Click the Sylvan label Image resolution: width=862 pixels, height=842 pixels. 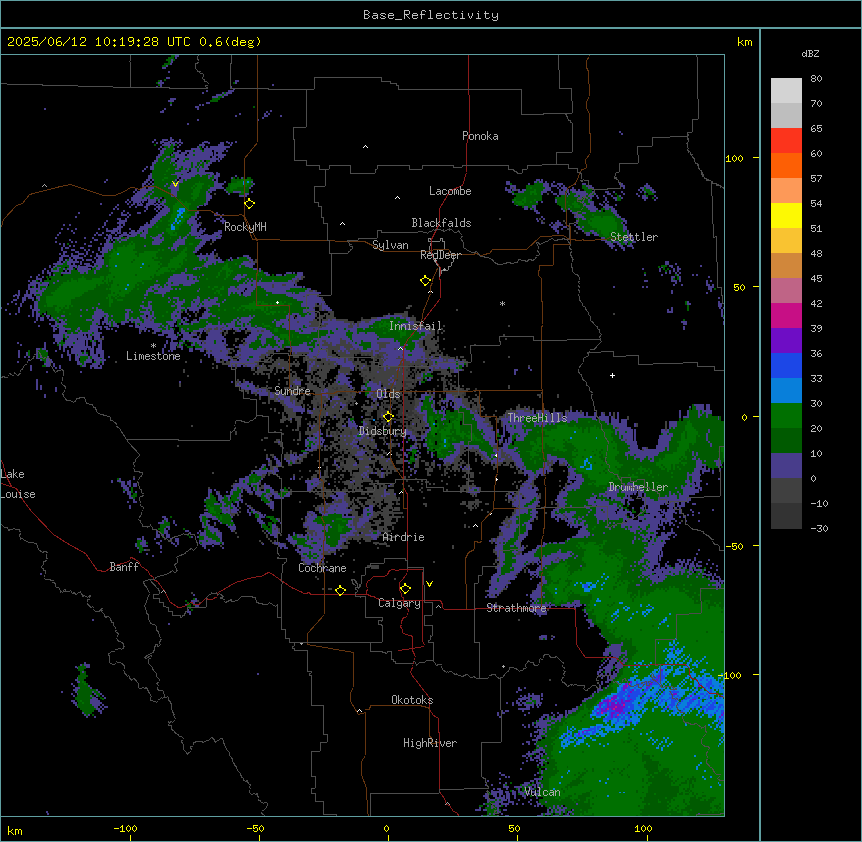coord(390,245)
